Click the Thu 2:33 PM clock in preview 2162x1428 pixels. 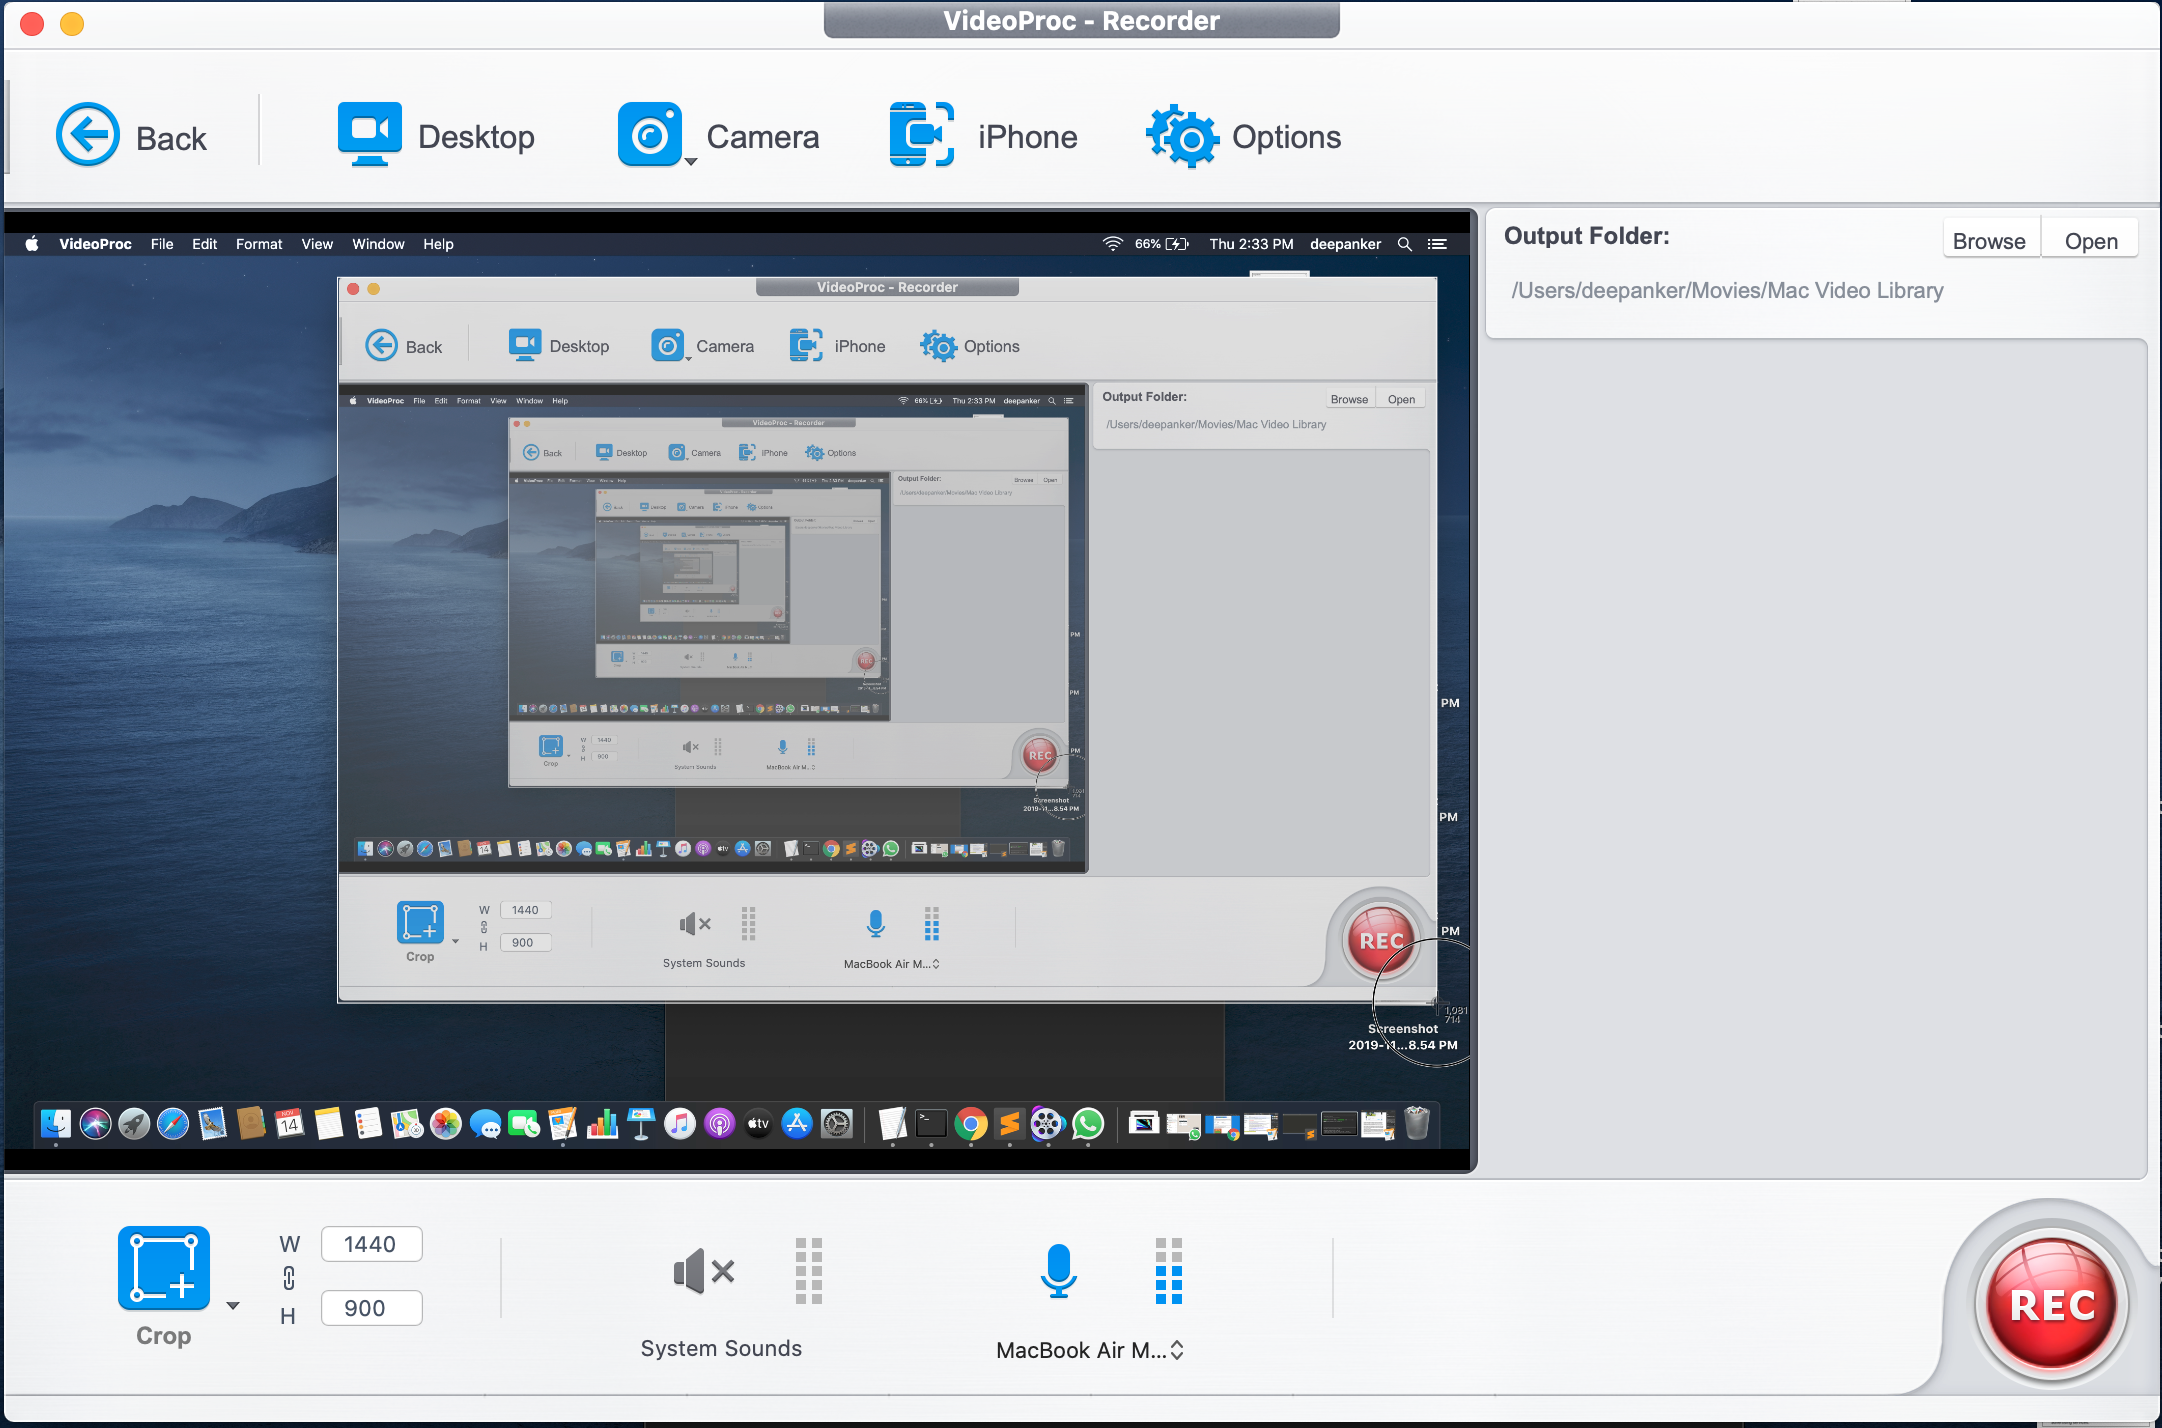[x=1251, y=244]
